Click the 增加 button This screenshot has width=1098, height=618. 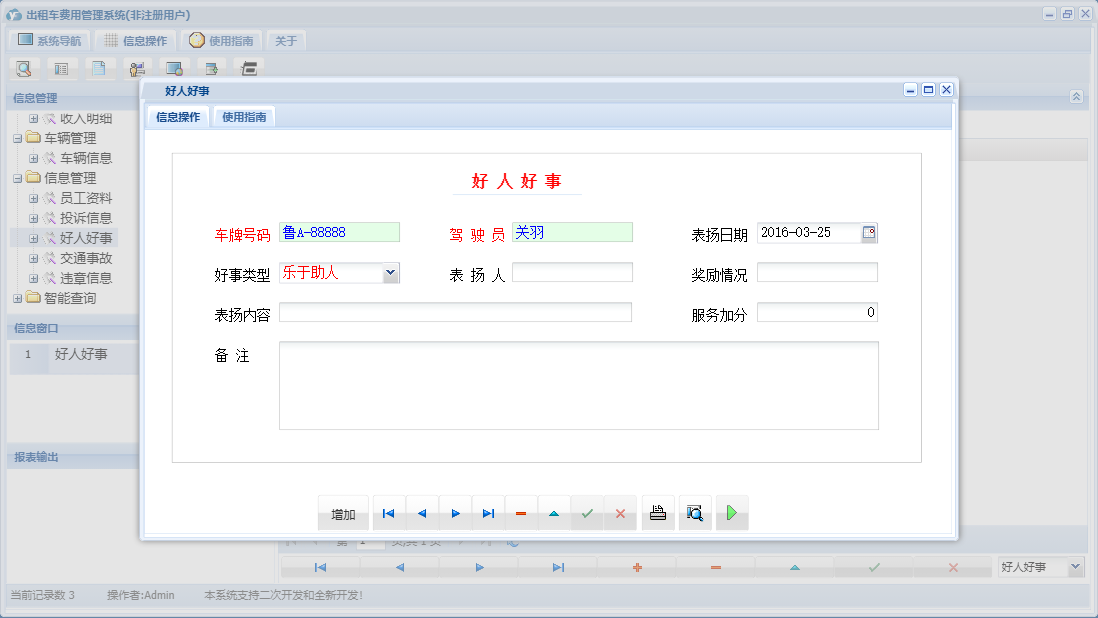pyautogui.click(x=343, y=514)
